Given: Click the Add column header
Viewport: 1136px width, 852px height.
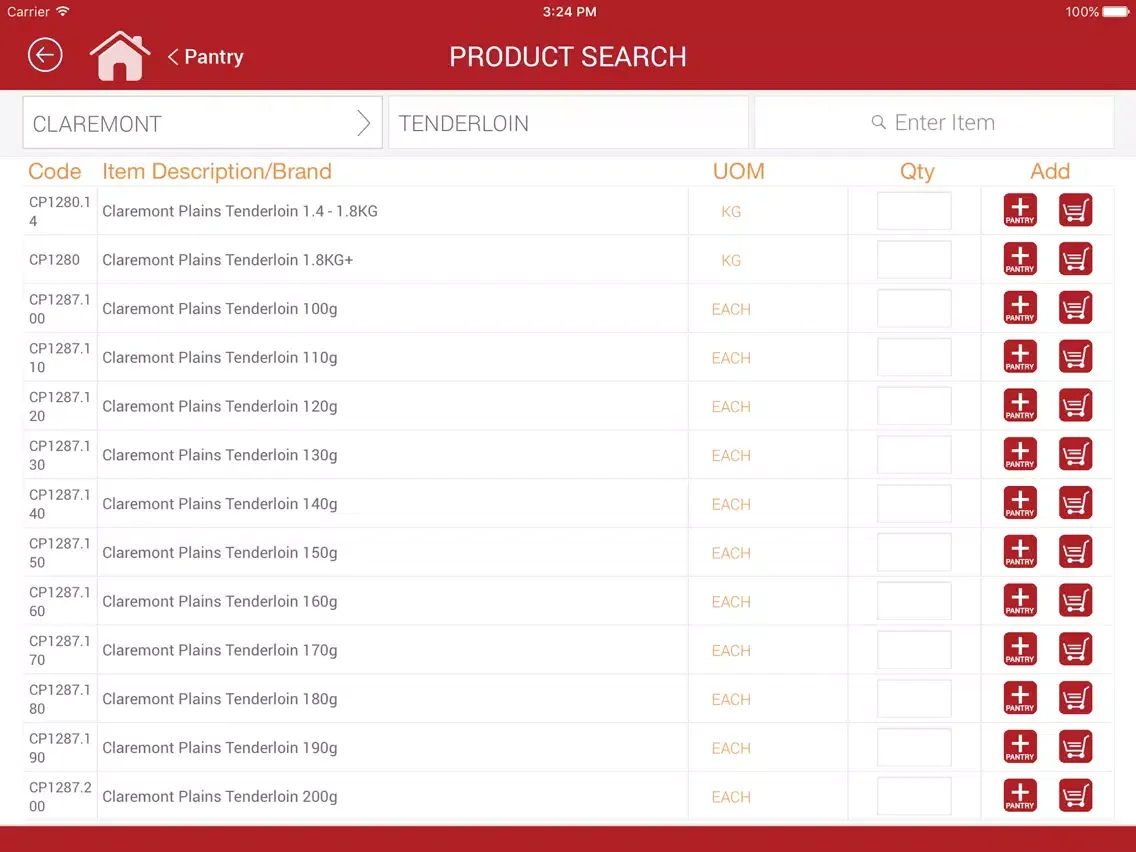Looking at the screenshot, I should [1050, 171].
